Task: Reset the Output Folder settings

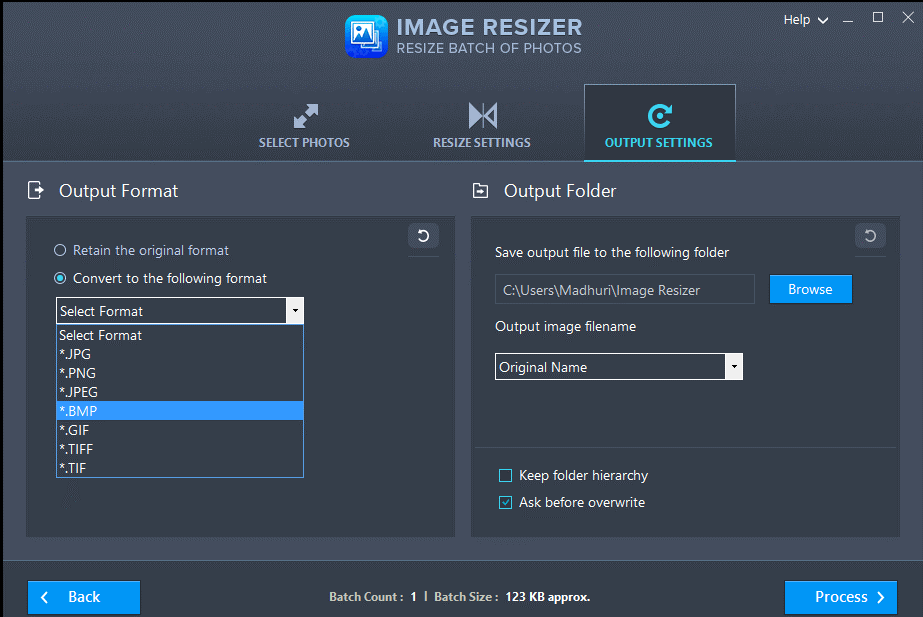Action: (x=869, y=236)
